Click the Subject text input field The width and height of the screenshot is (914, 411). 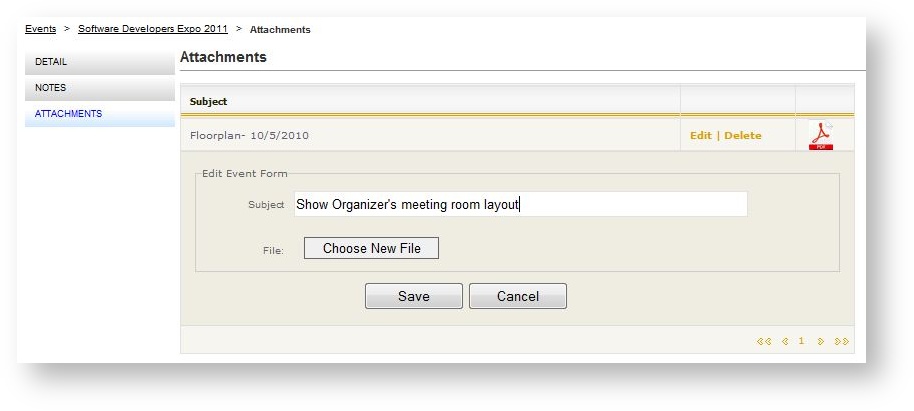(x=520, y=204)
